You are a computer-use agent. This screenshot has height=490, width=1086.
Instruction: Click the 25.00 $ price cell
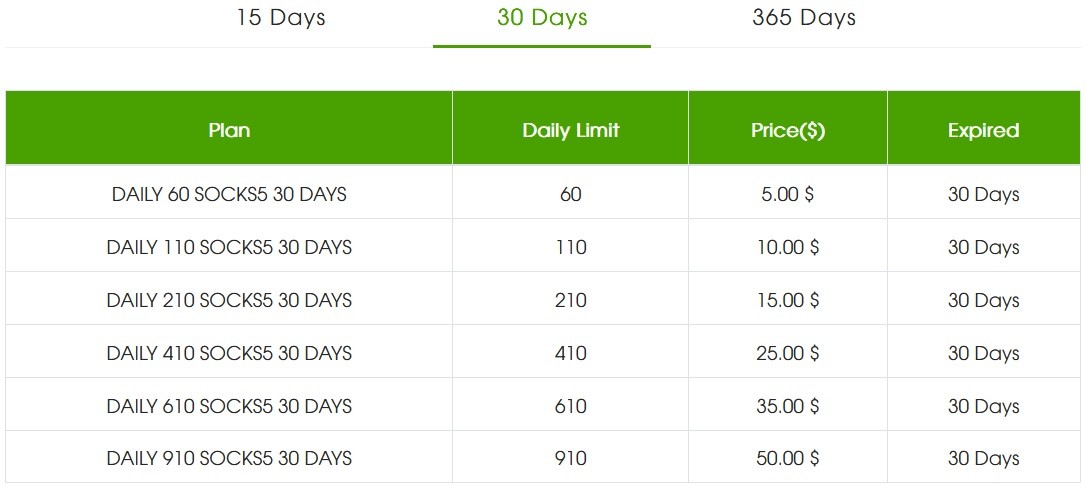pos(788,353)
